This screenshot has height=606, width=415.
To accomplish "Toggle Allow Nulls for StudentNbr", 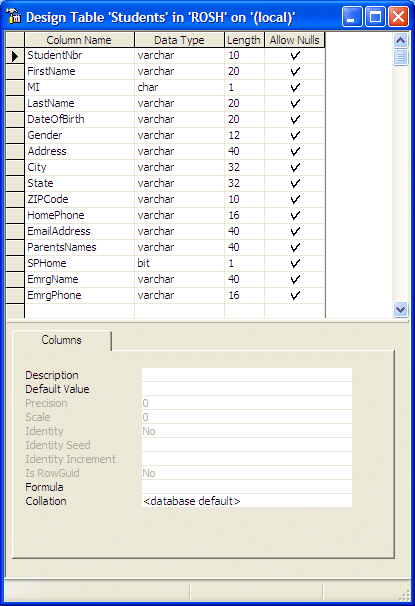I will point(295,56).
